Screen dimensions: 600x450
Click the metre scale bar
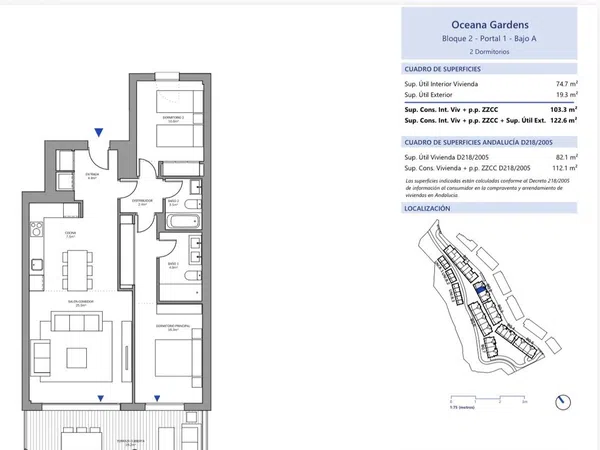tap(489, 399)
